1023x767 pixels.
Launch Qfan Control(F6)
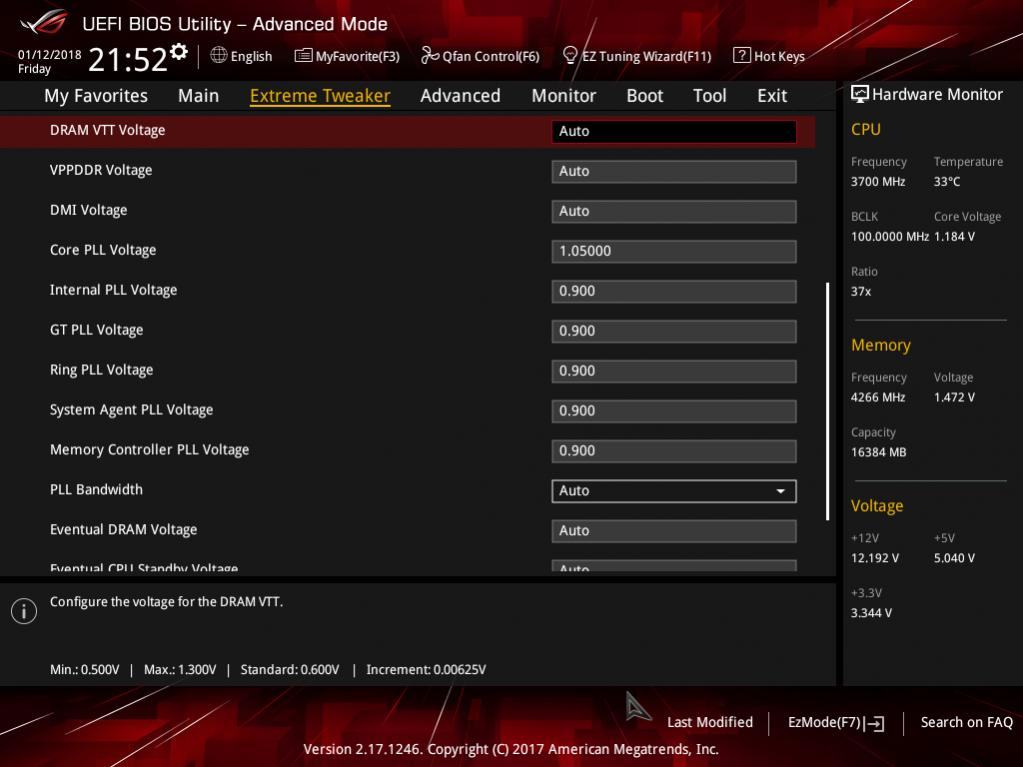(x=491, y=56)
